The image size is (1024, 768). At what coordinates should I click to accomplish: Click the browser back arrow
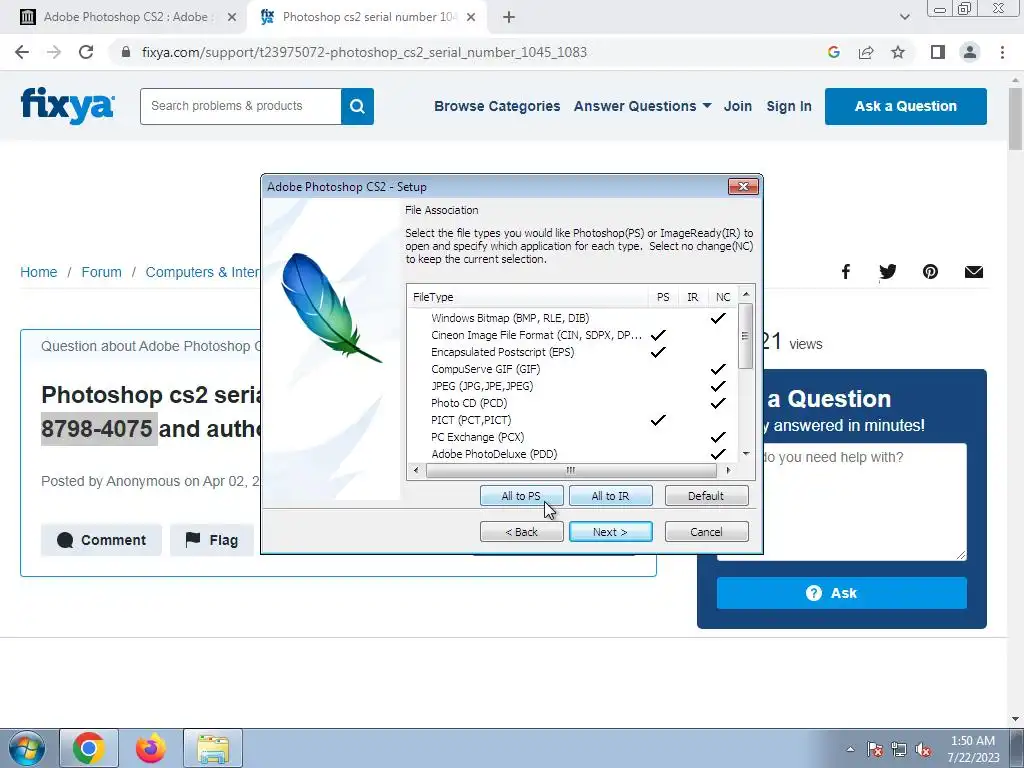pyautogui.click(x=22, y=52)
